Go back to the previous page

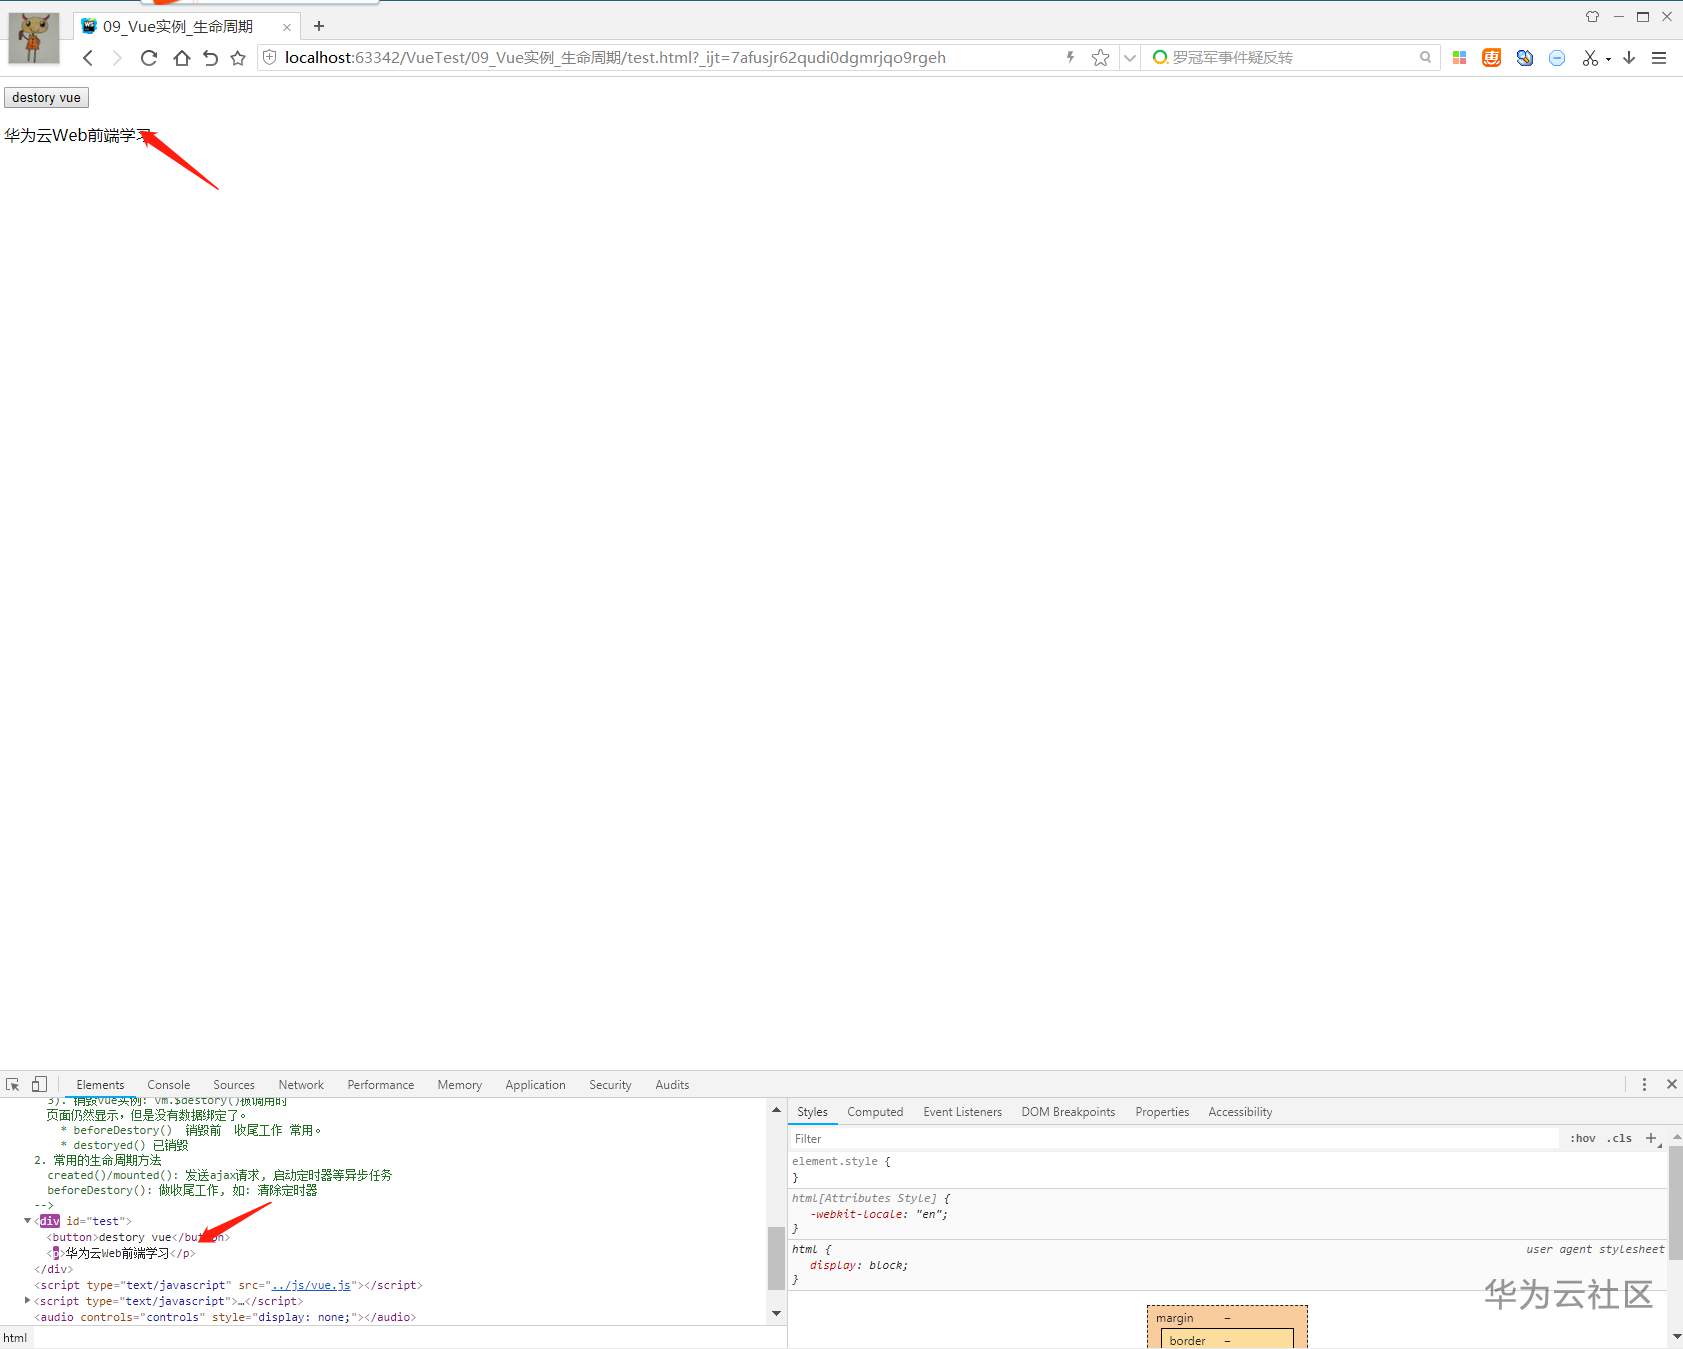pos(88,58)
